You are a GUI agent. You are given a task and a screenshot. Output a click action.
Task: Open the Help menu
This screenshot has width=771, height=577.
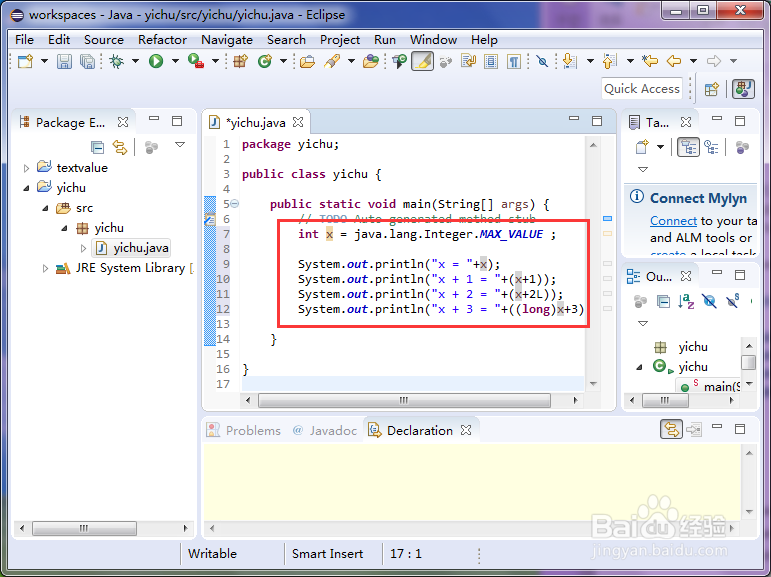click(484, 39)
